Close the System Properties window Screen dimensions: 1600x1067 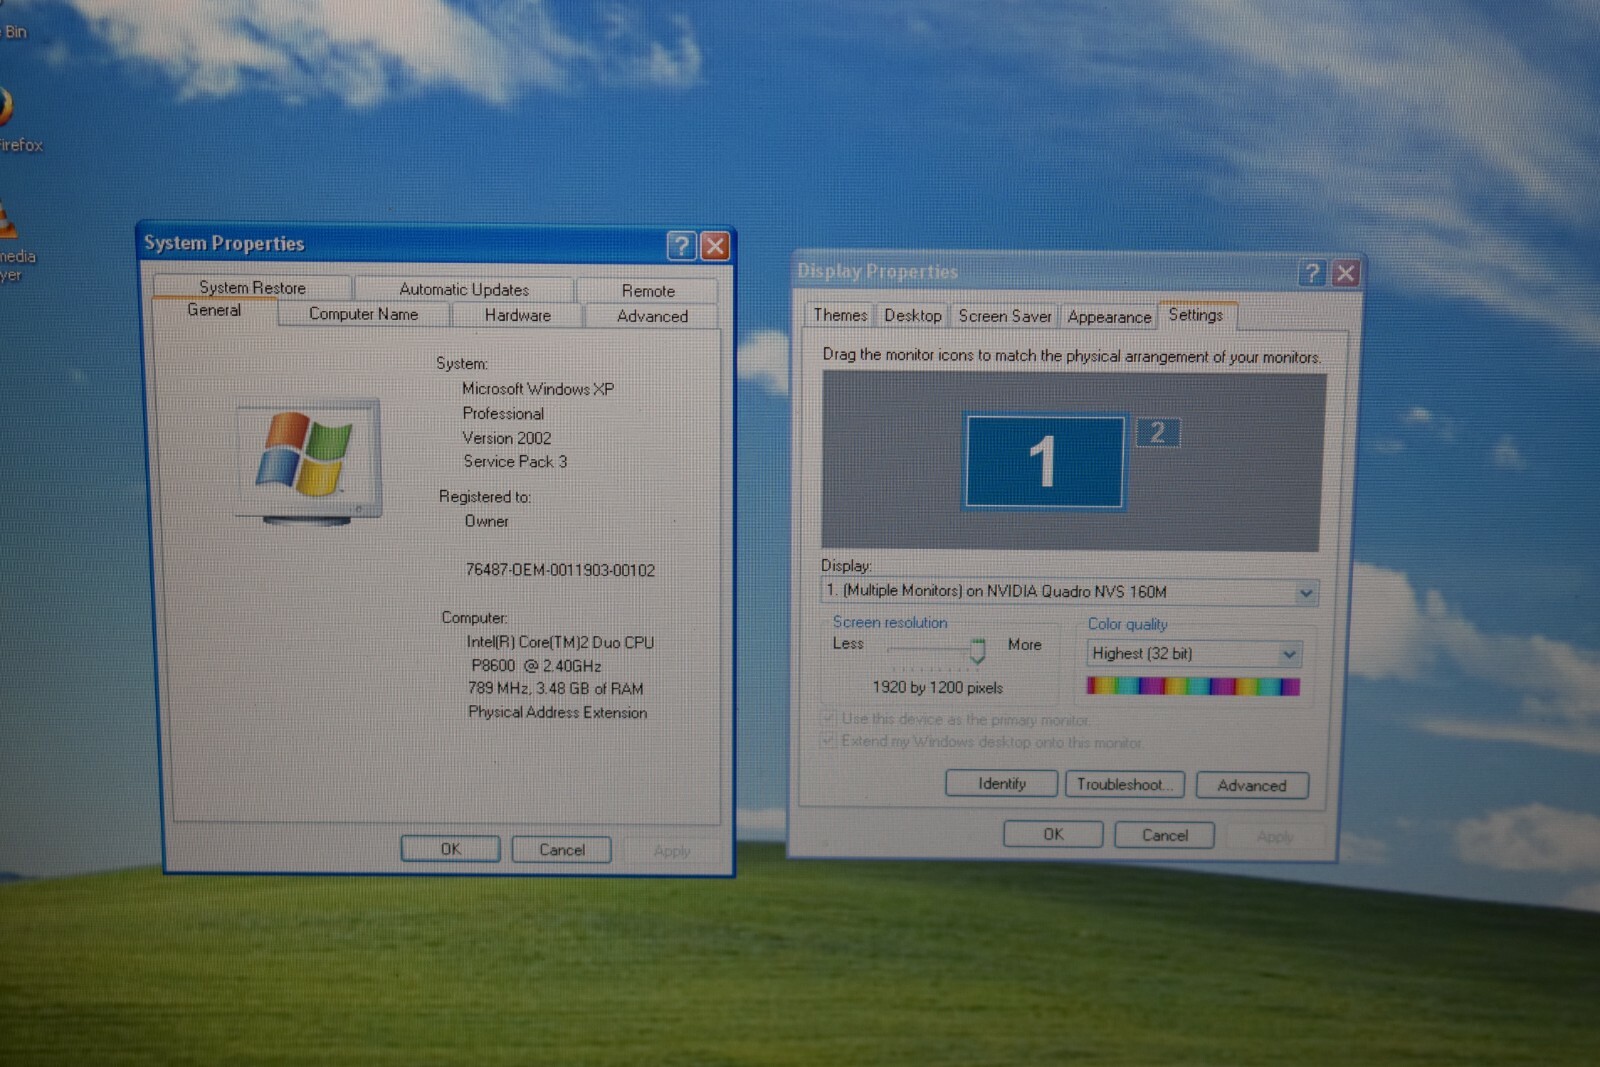coord(715,246)
